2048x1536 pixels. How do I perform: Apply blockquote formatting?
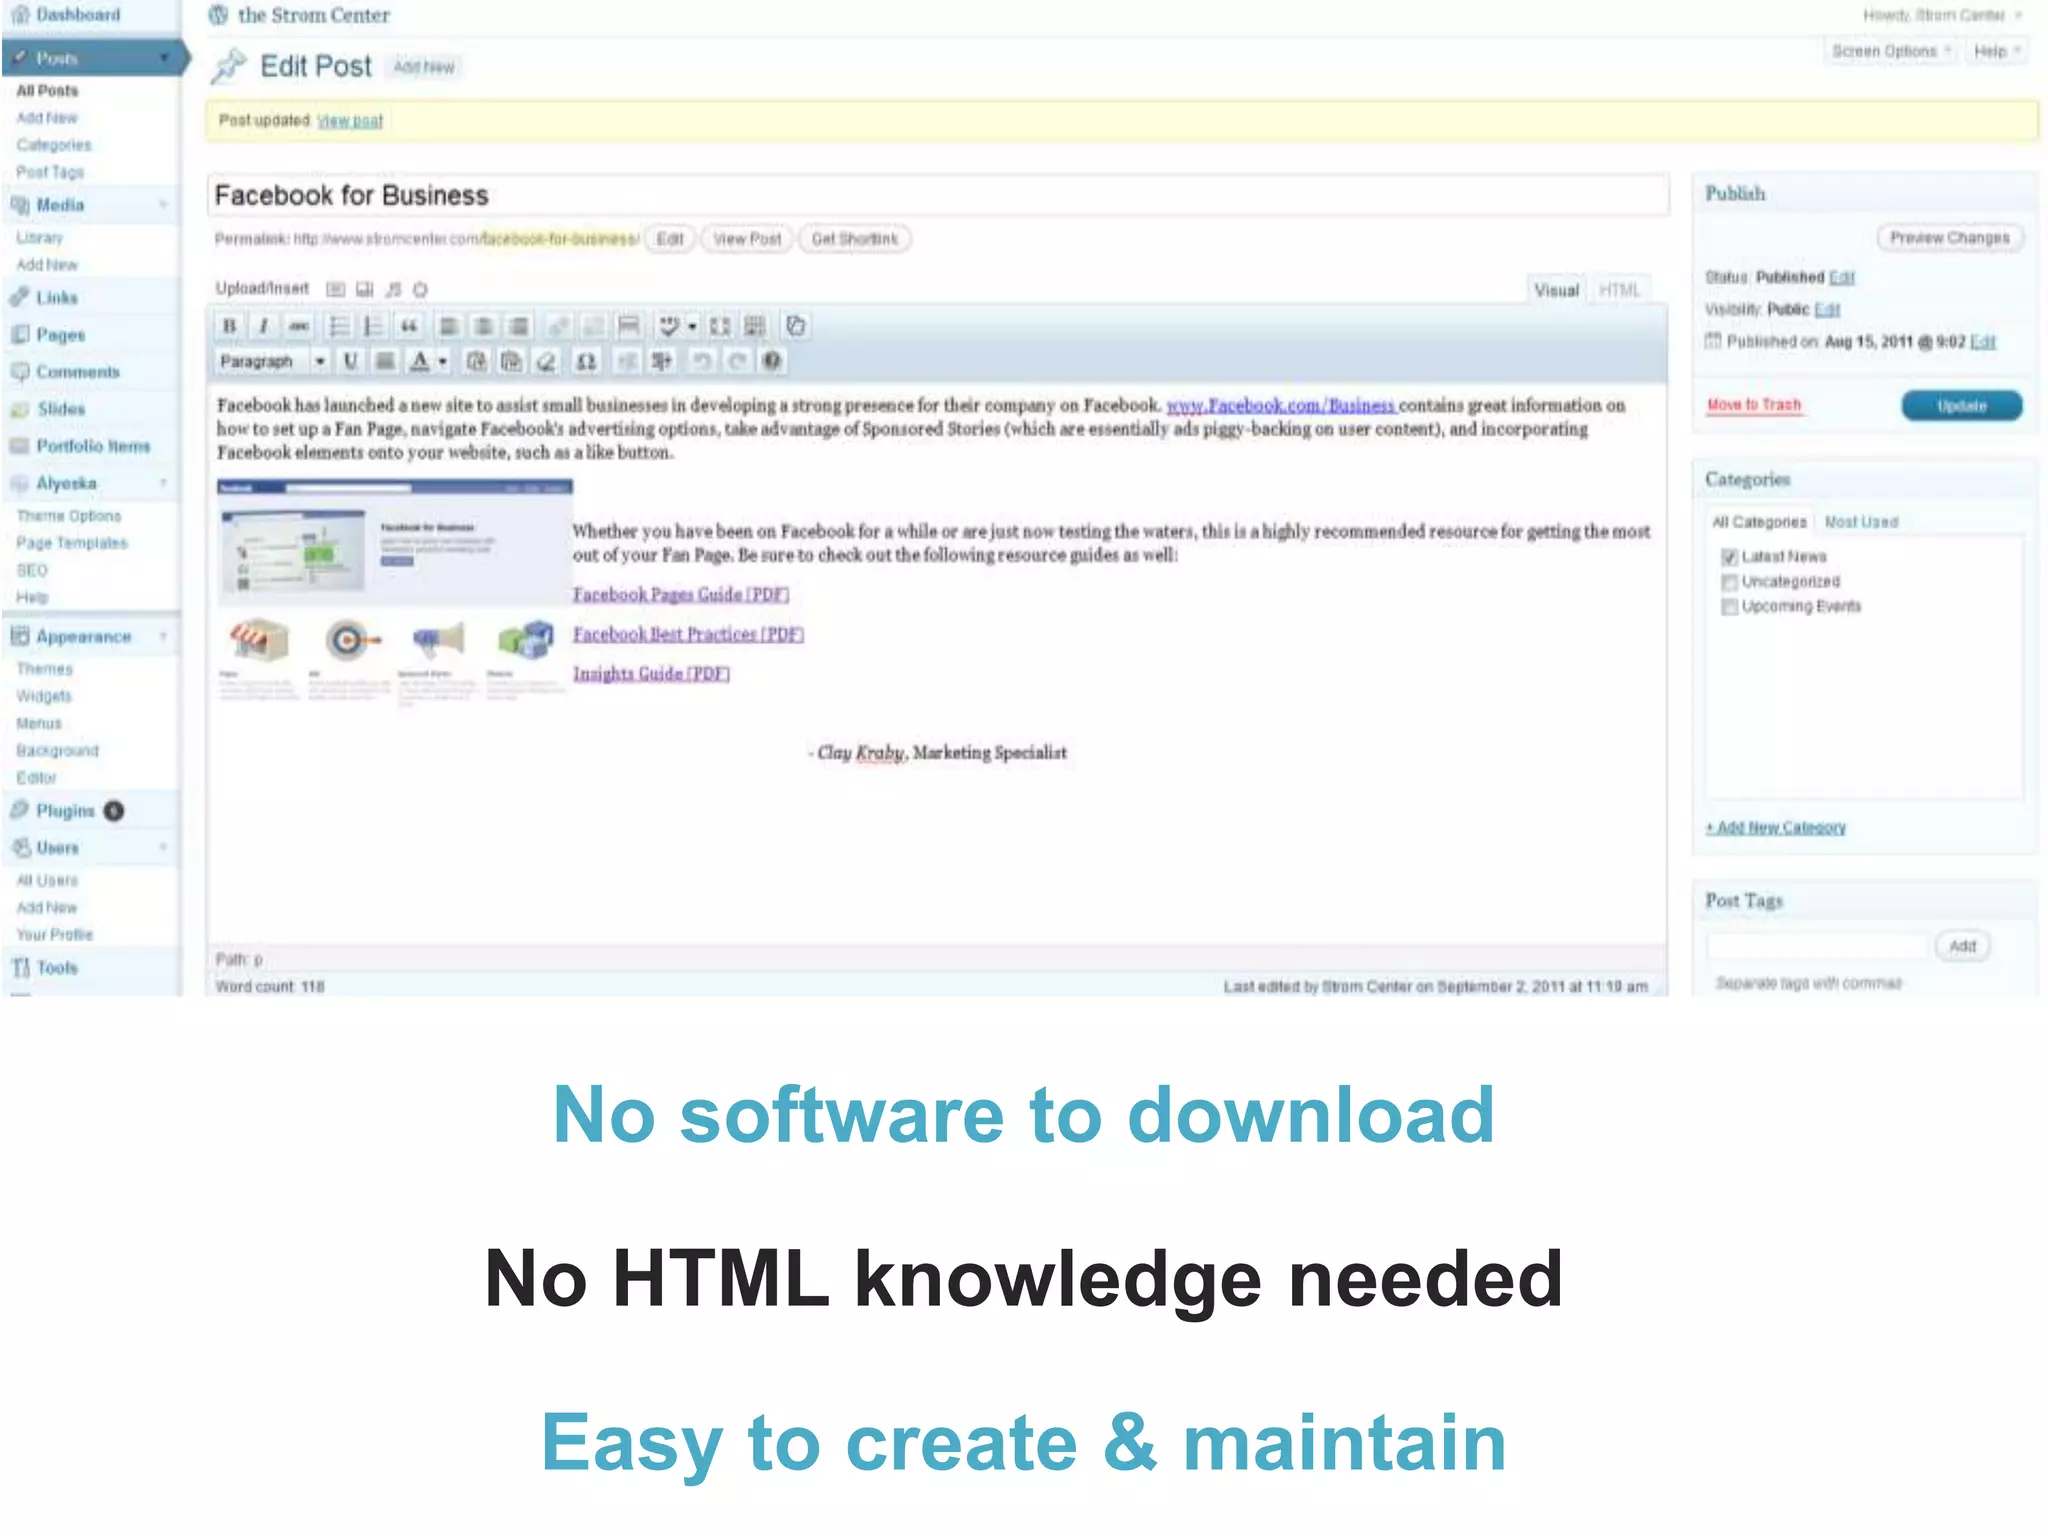(409, 326)
